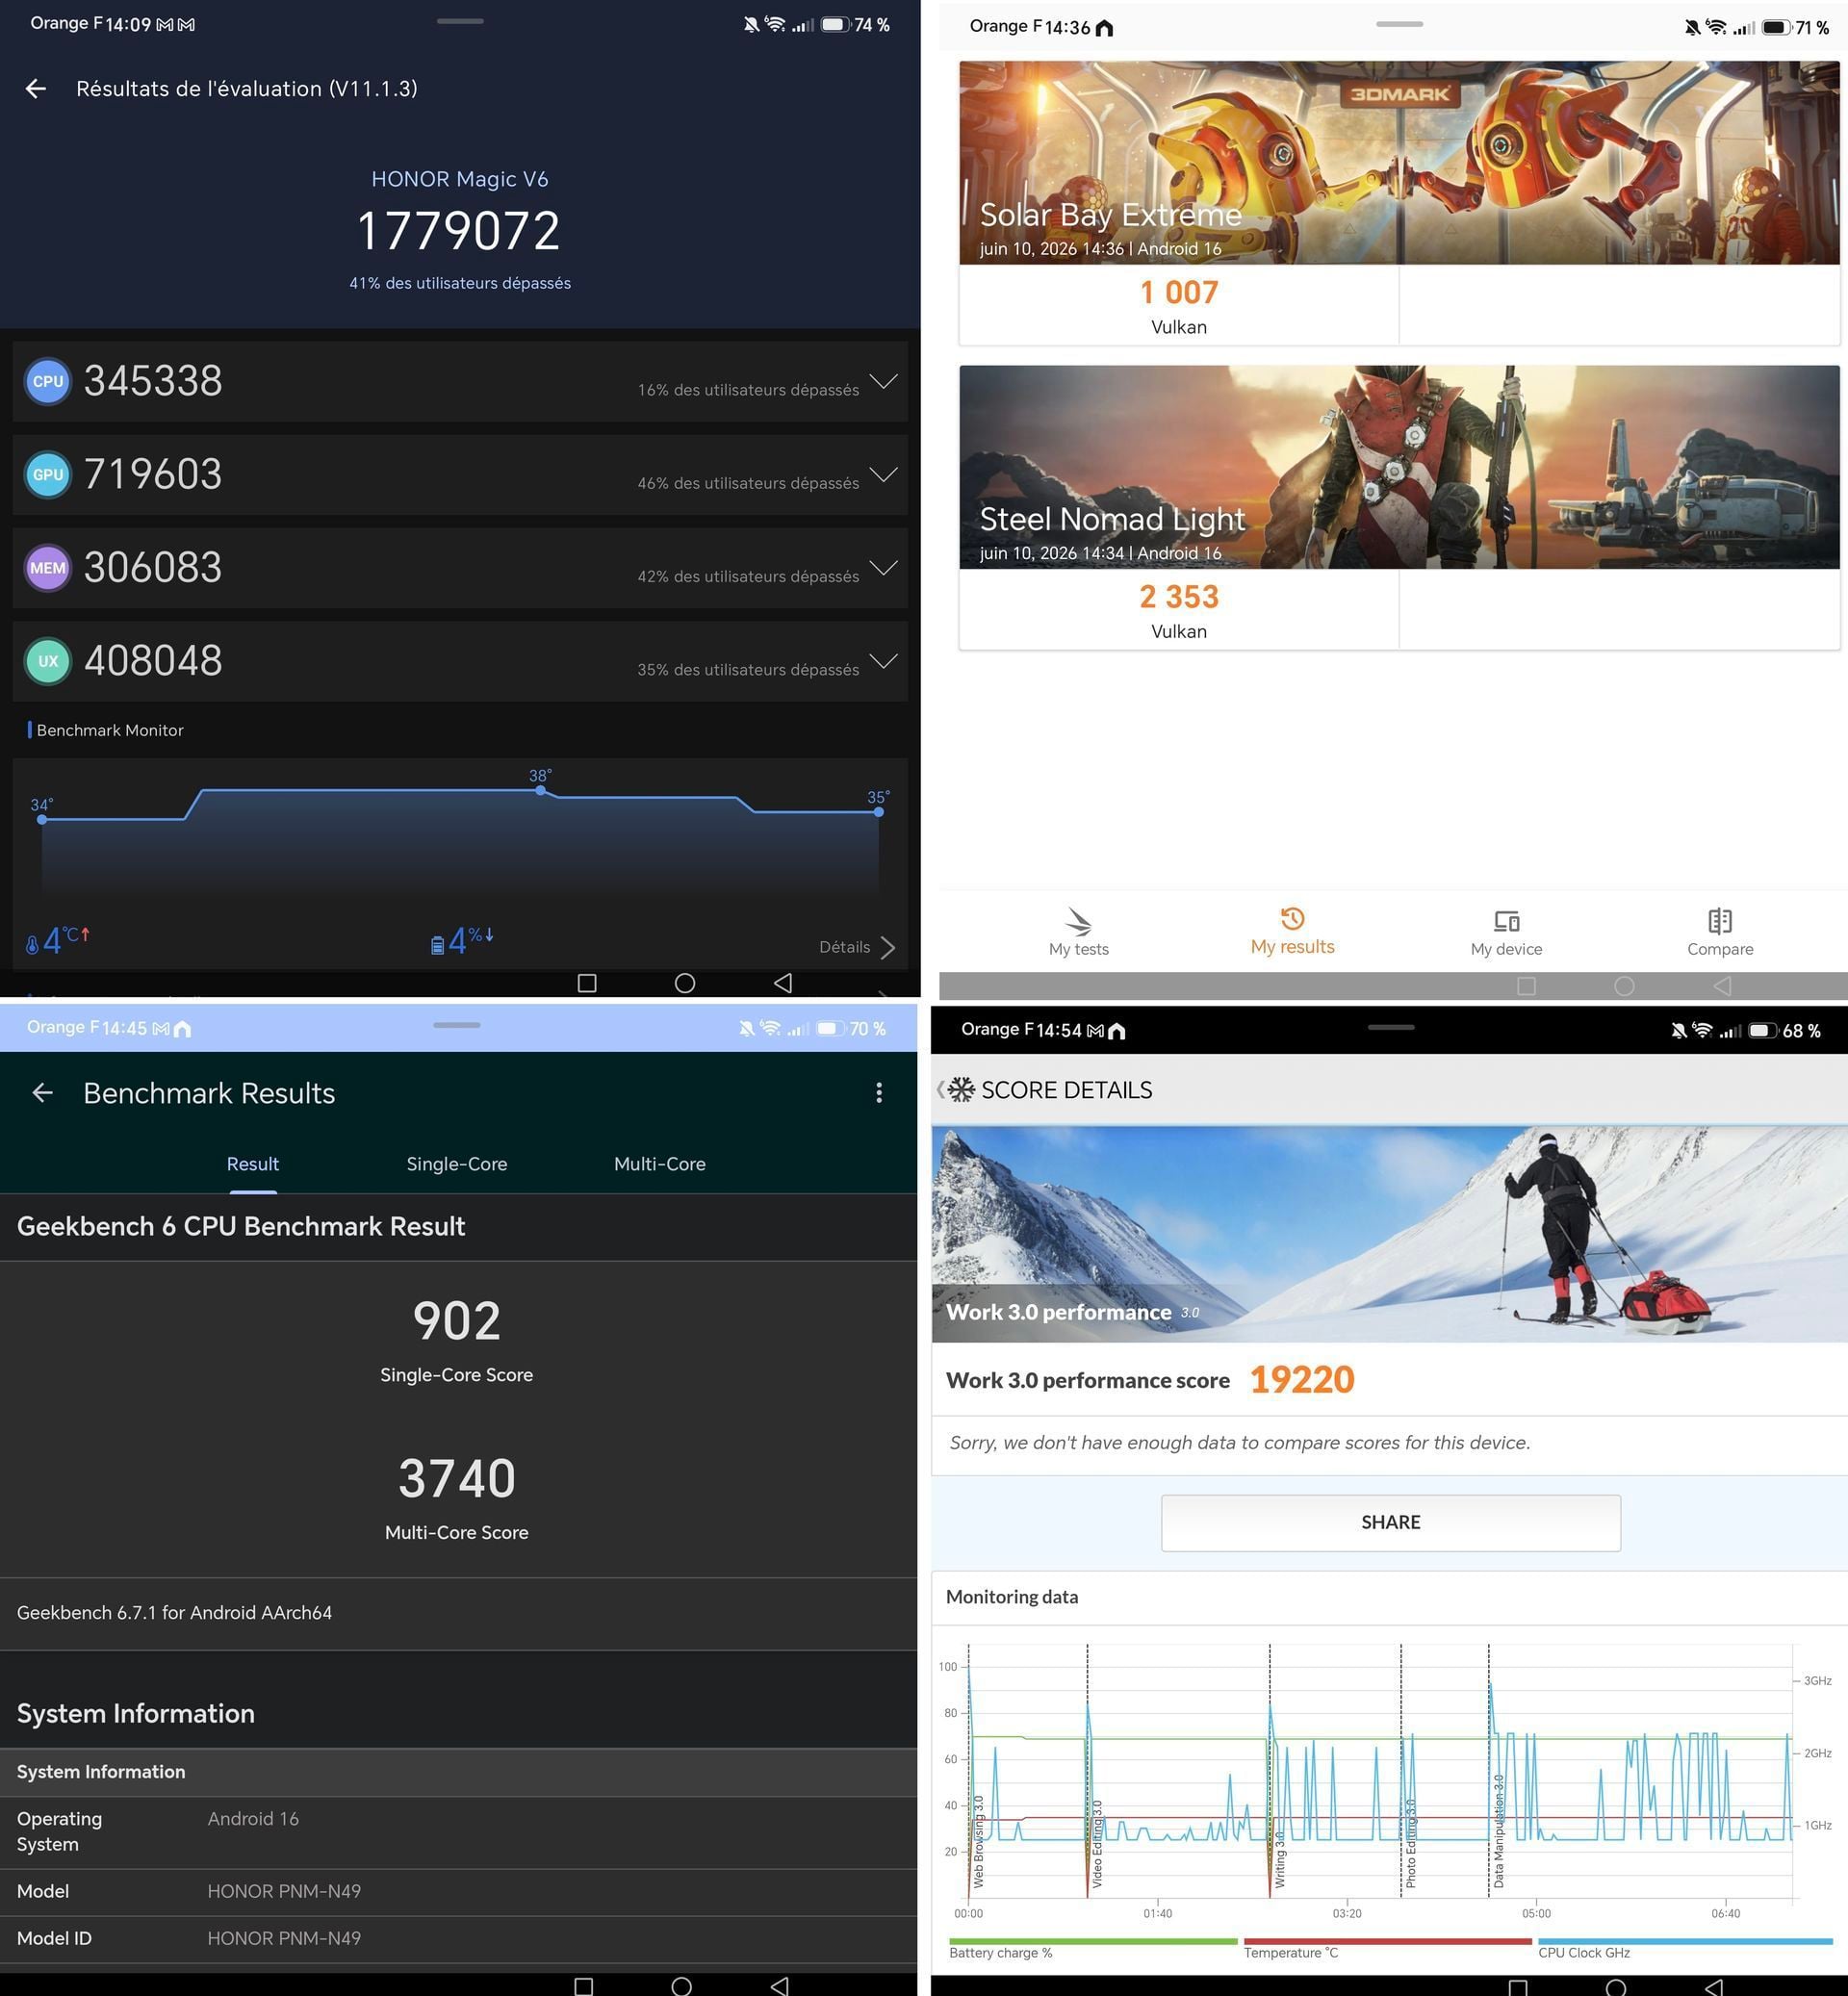The width and height of the screenshot is (1848, 1996).
Task: Tap the SHARE button in PCMark
Action: [x=1391, y=1522]
